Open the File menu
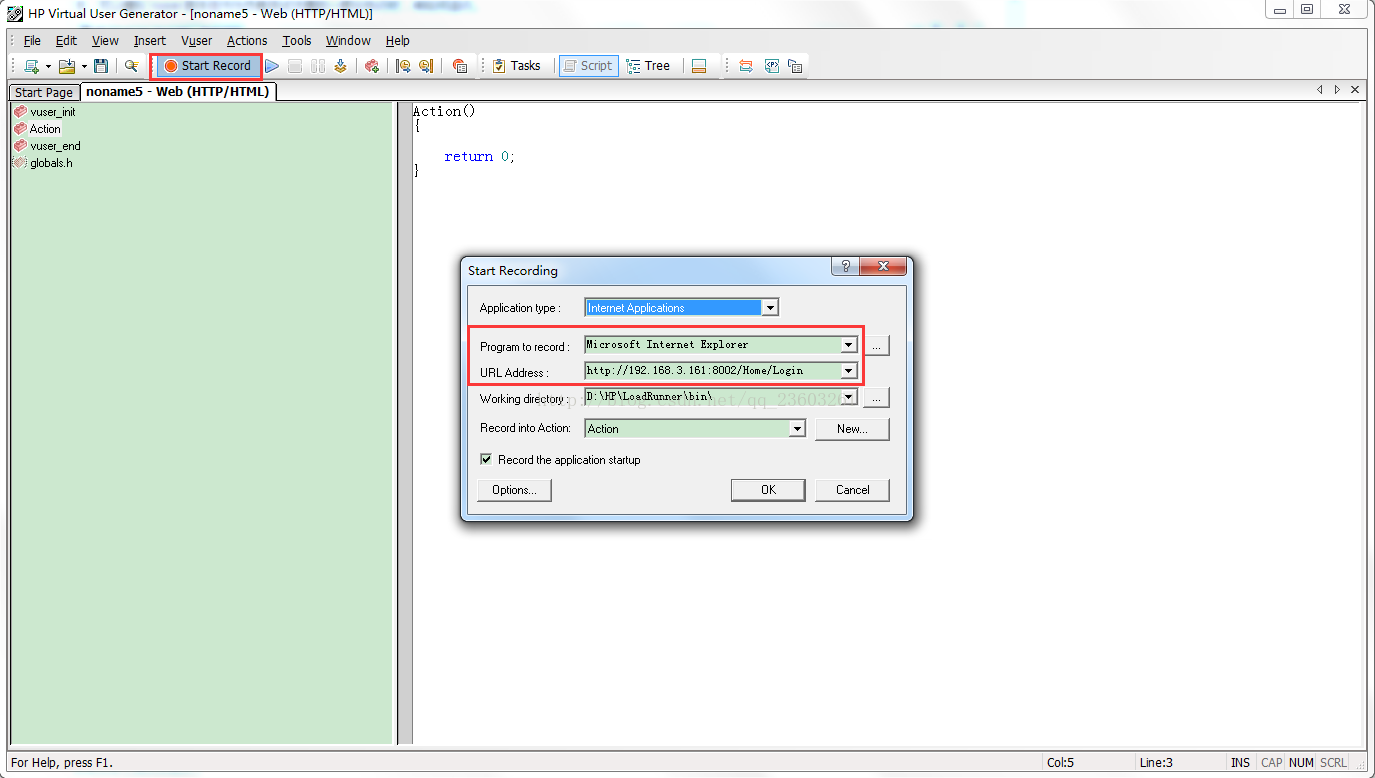 (32, 41)
